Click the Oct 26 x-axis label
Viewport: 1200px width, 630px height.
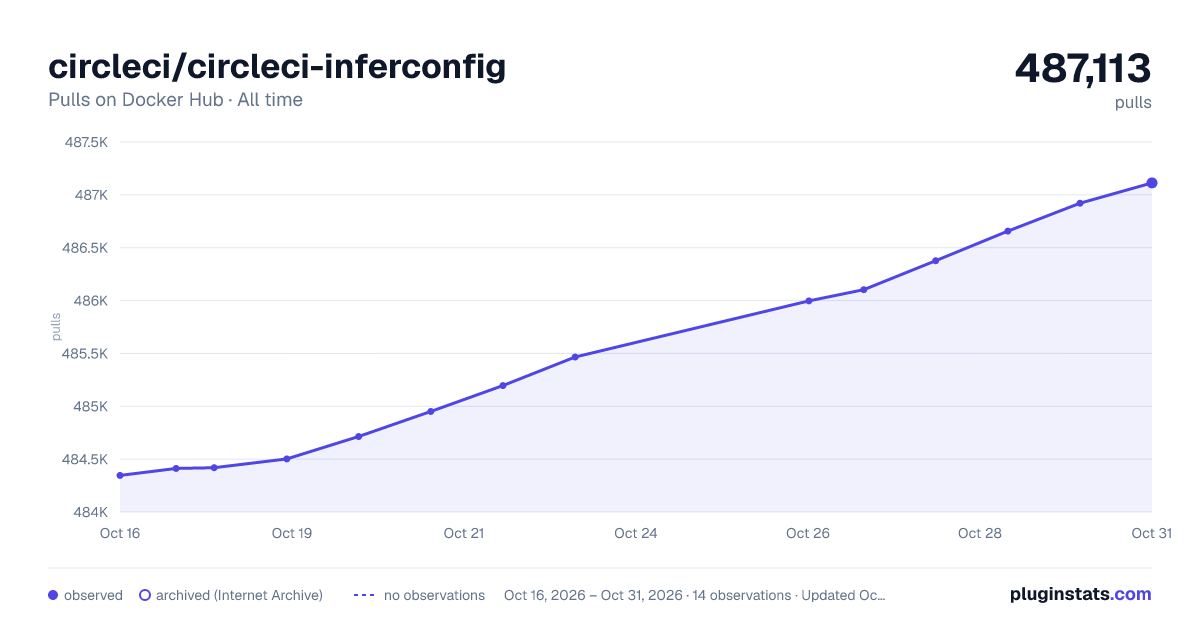pos(808,533)
